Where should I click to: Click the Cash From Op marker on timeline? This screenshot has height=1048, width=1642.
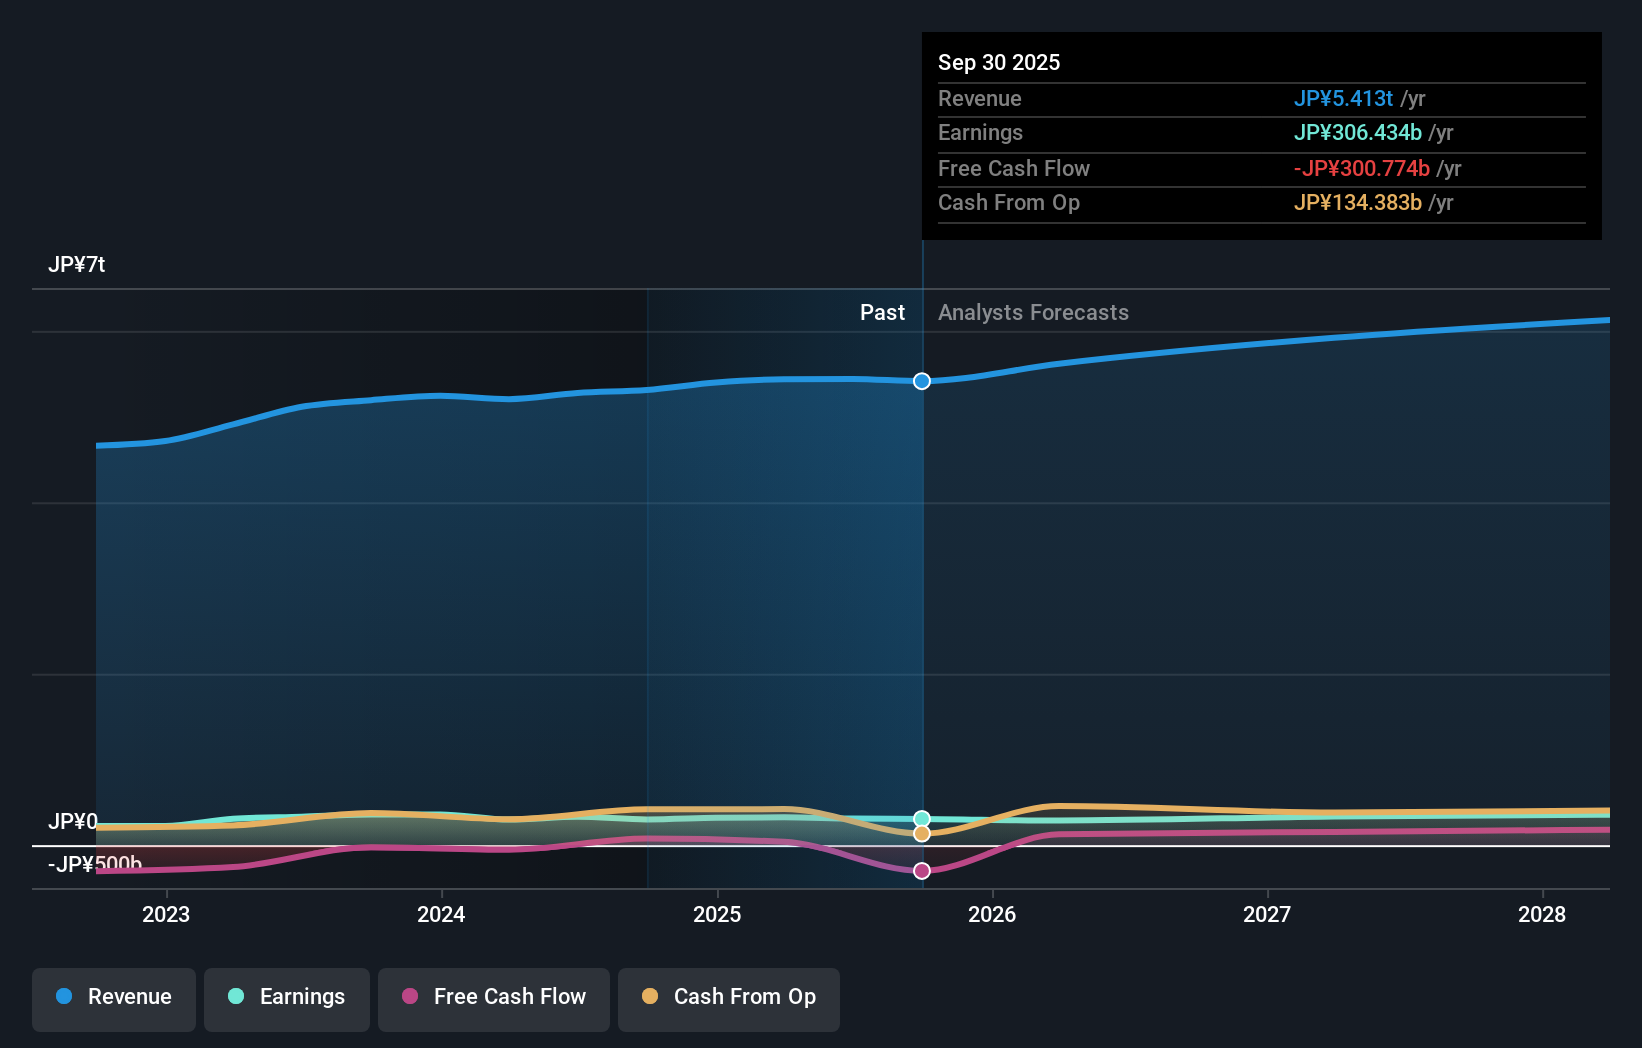coord(921,834)
